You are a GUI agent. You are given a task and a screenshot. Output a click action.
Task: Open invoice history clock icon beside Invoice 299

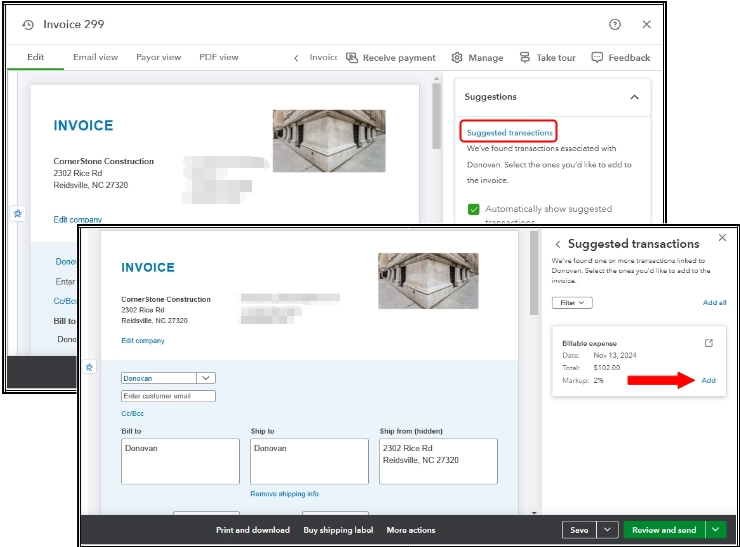click(28, 25)
